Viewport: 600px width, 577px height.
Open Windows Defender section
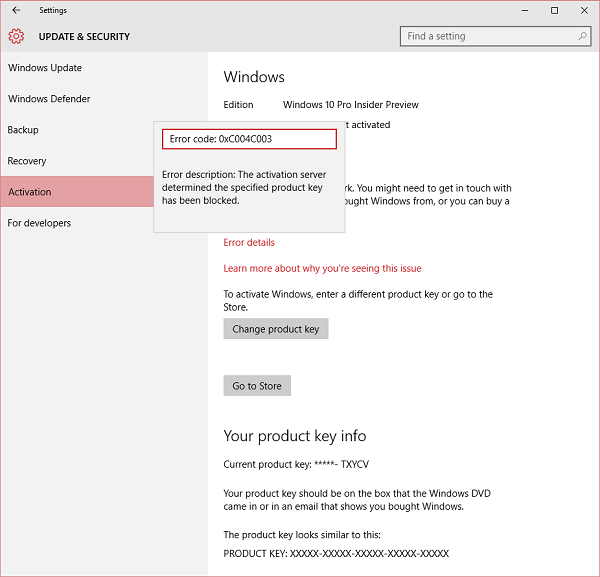(49, 99)
